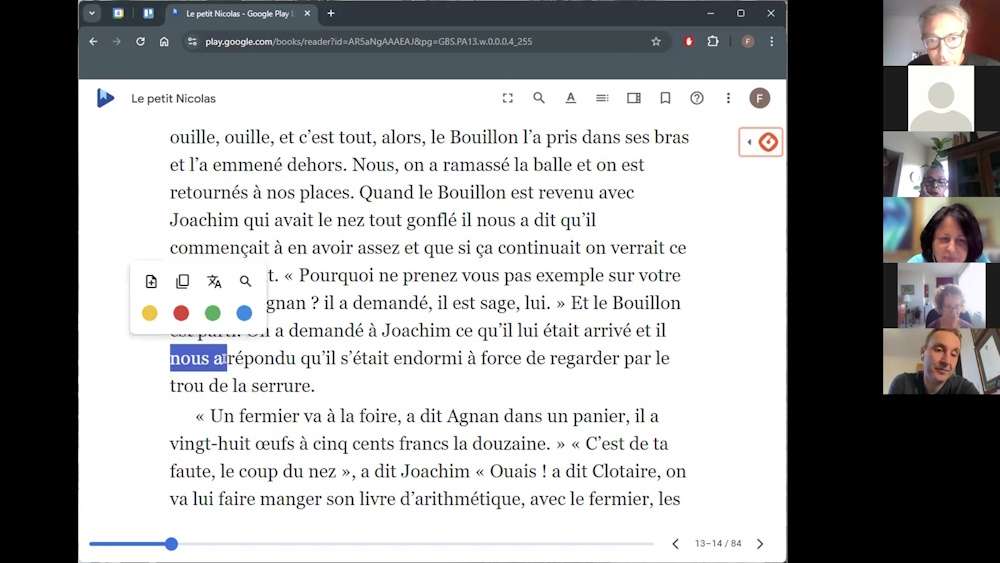Screen dimensions: 1000x563
Task: Highlight selection in blue
Action: tap(244, 313)
